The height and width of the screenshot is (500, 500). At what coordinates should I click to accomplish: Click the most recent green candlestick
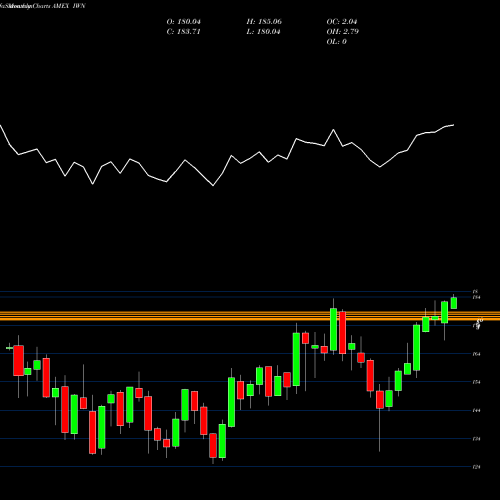coord(454,303)
